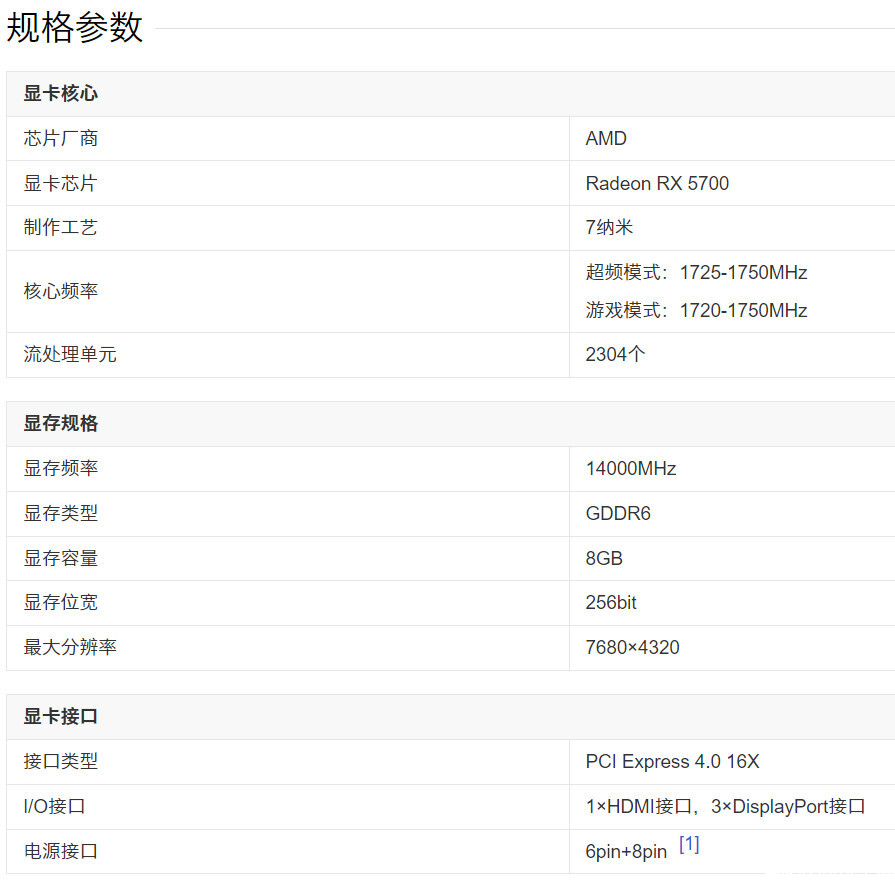The width and height of the screenshot is (895, 884).
Task: Click the 显存容量 label
Action: click(61, 558)
